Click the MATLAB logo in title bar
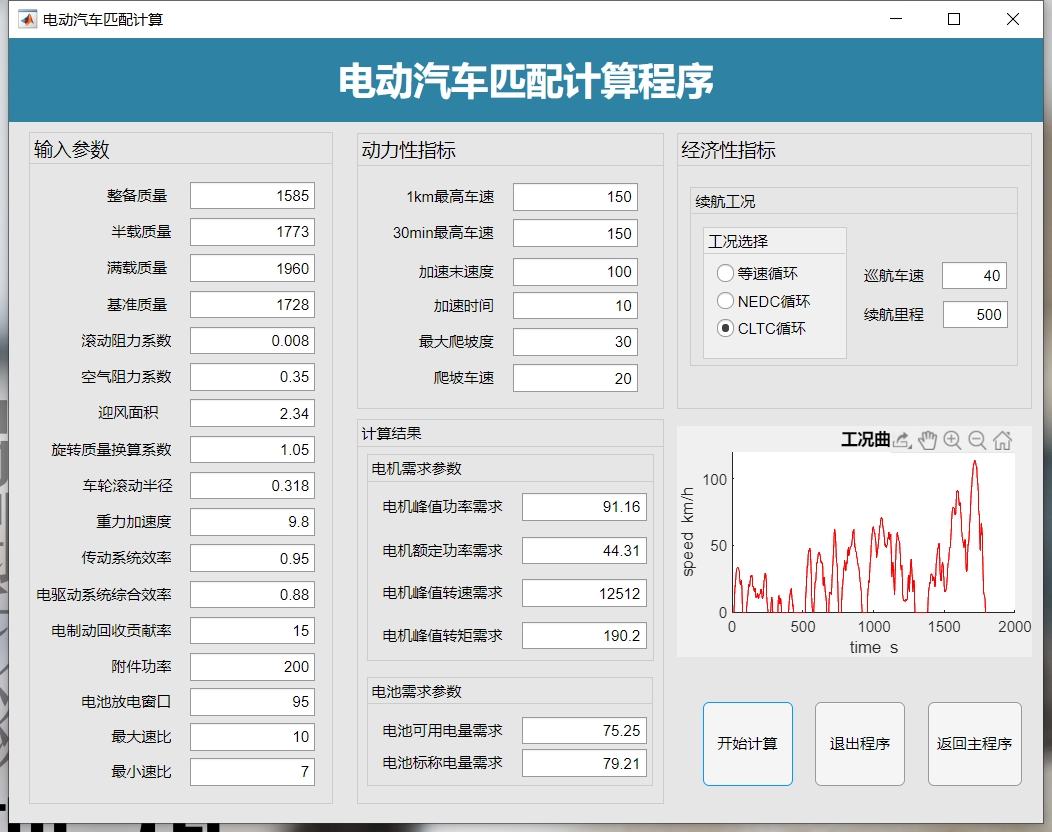The image size is (1052, 832). (27, 19)
